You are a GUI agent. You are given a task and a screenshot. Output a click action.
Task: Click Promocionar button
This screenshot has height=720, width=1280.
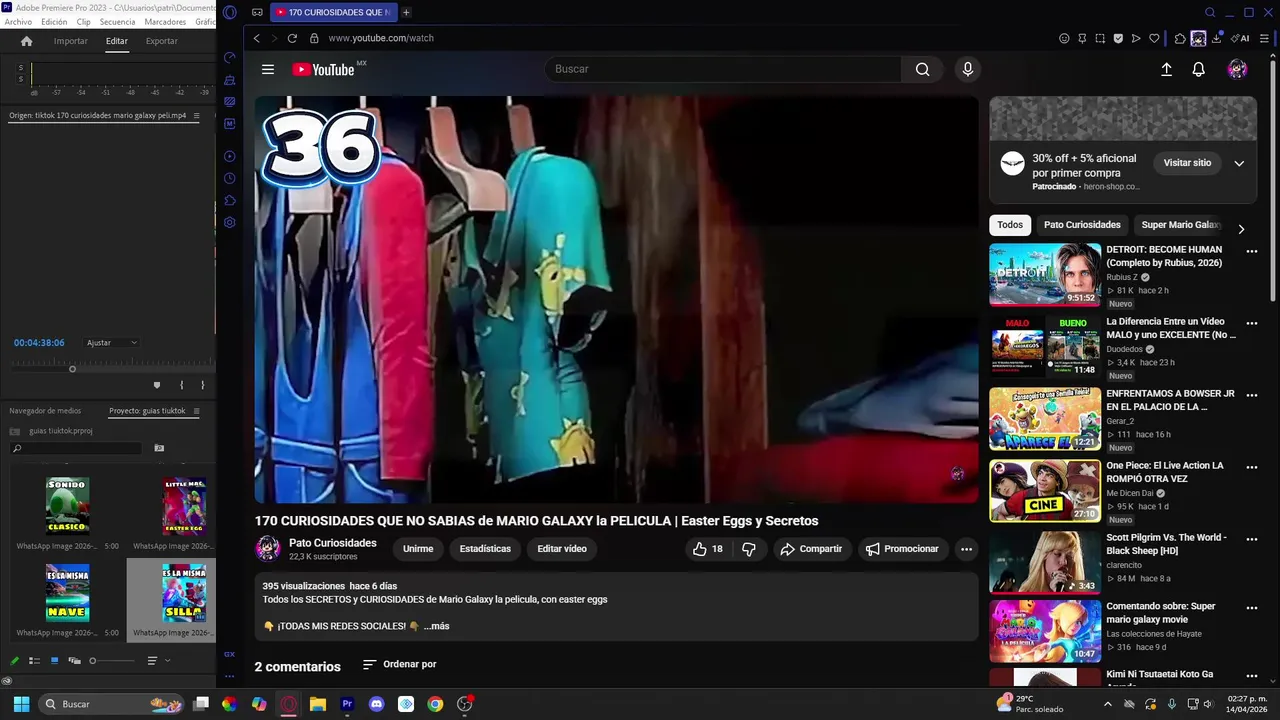[902, 549]
